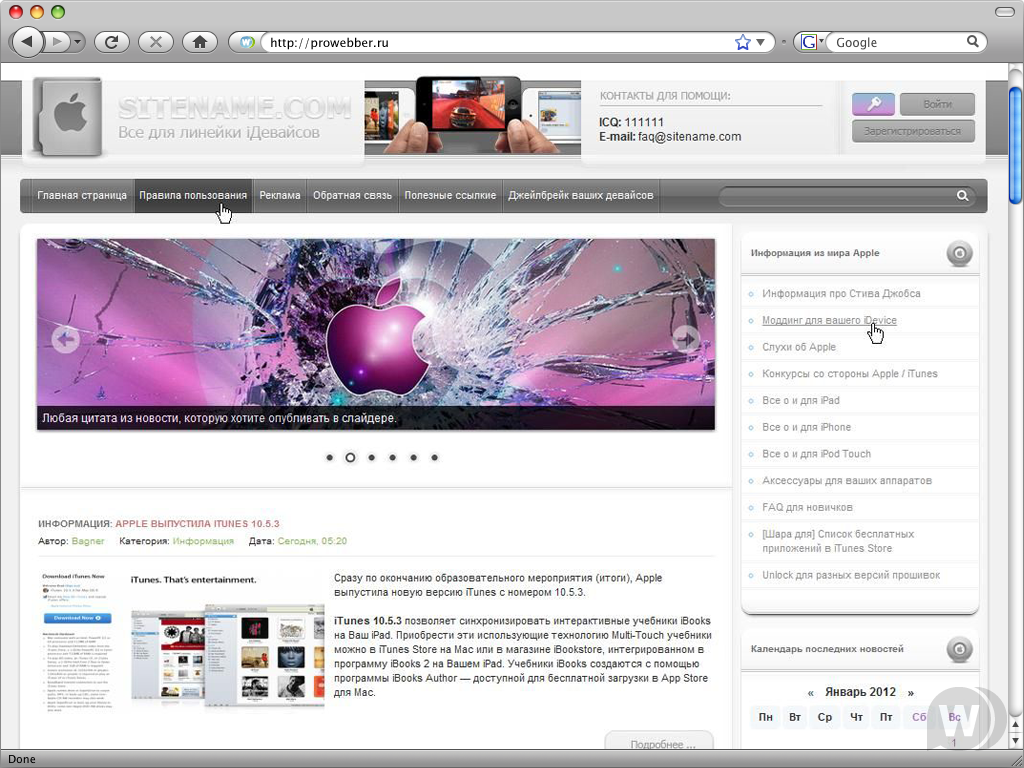Click the slider next arrow
This screenshot has height=768, width=1024.
(686, 339)
